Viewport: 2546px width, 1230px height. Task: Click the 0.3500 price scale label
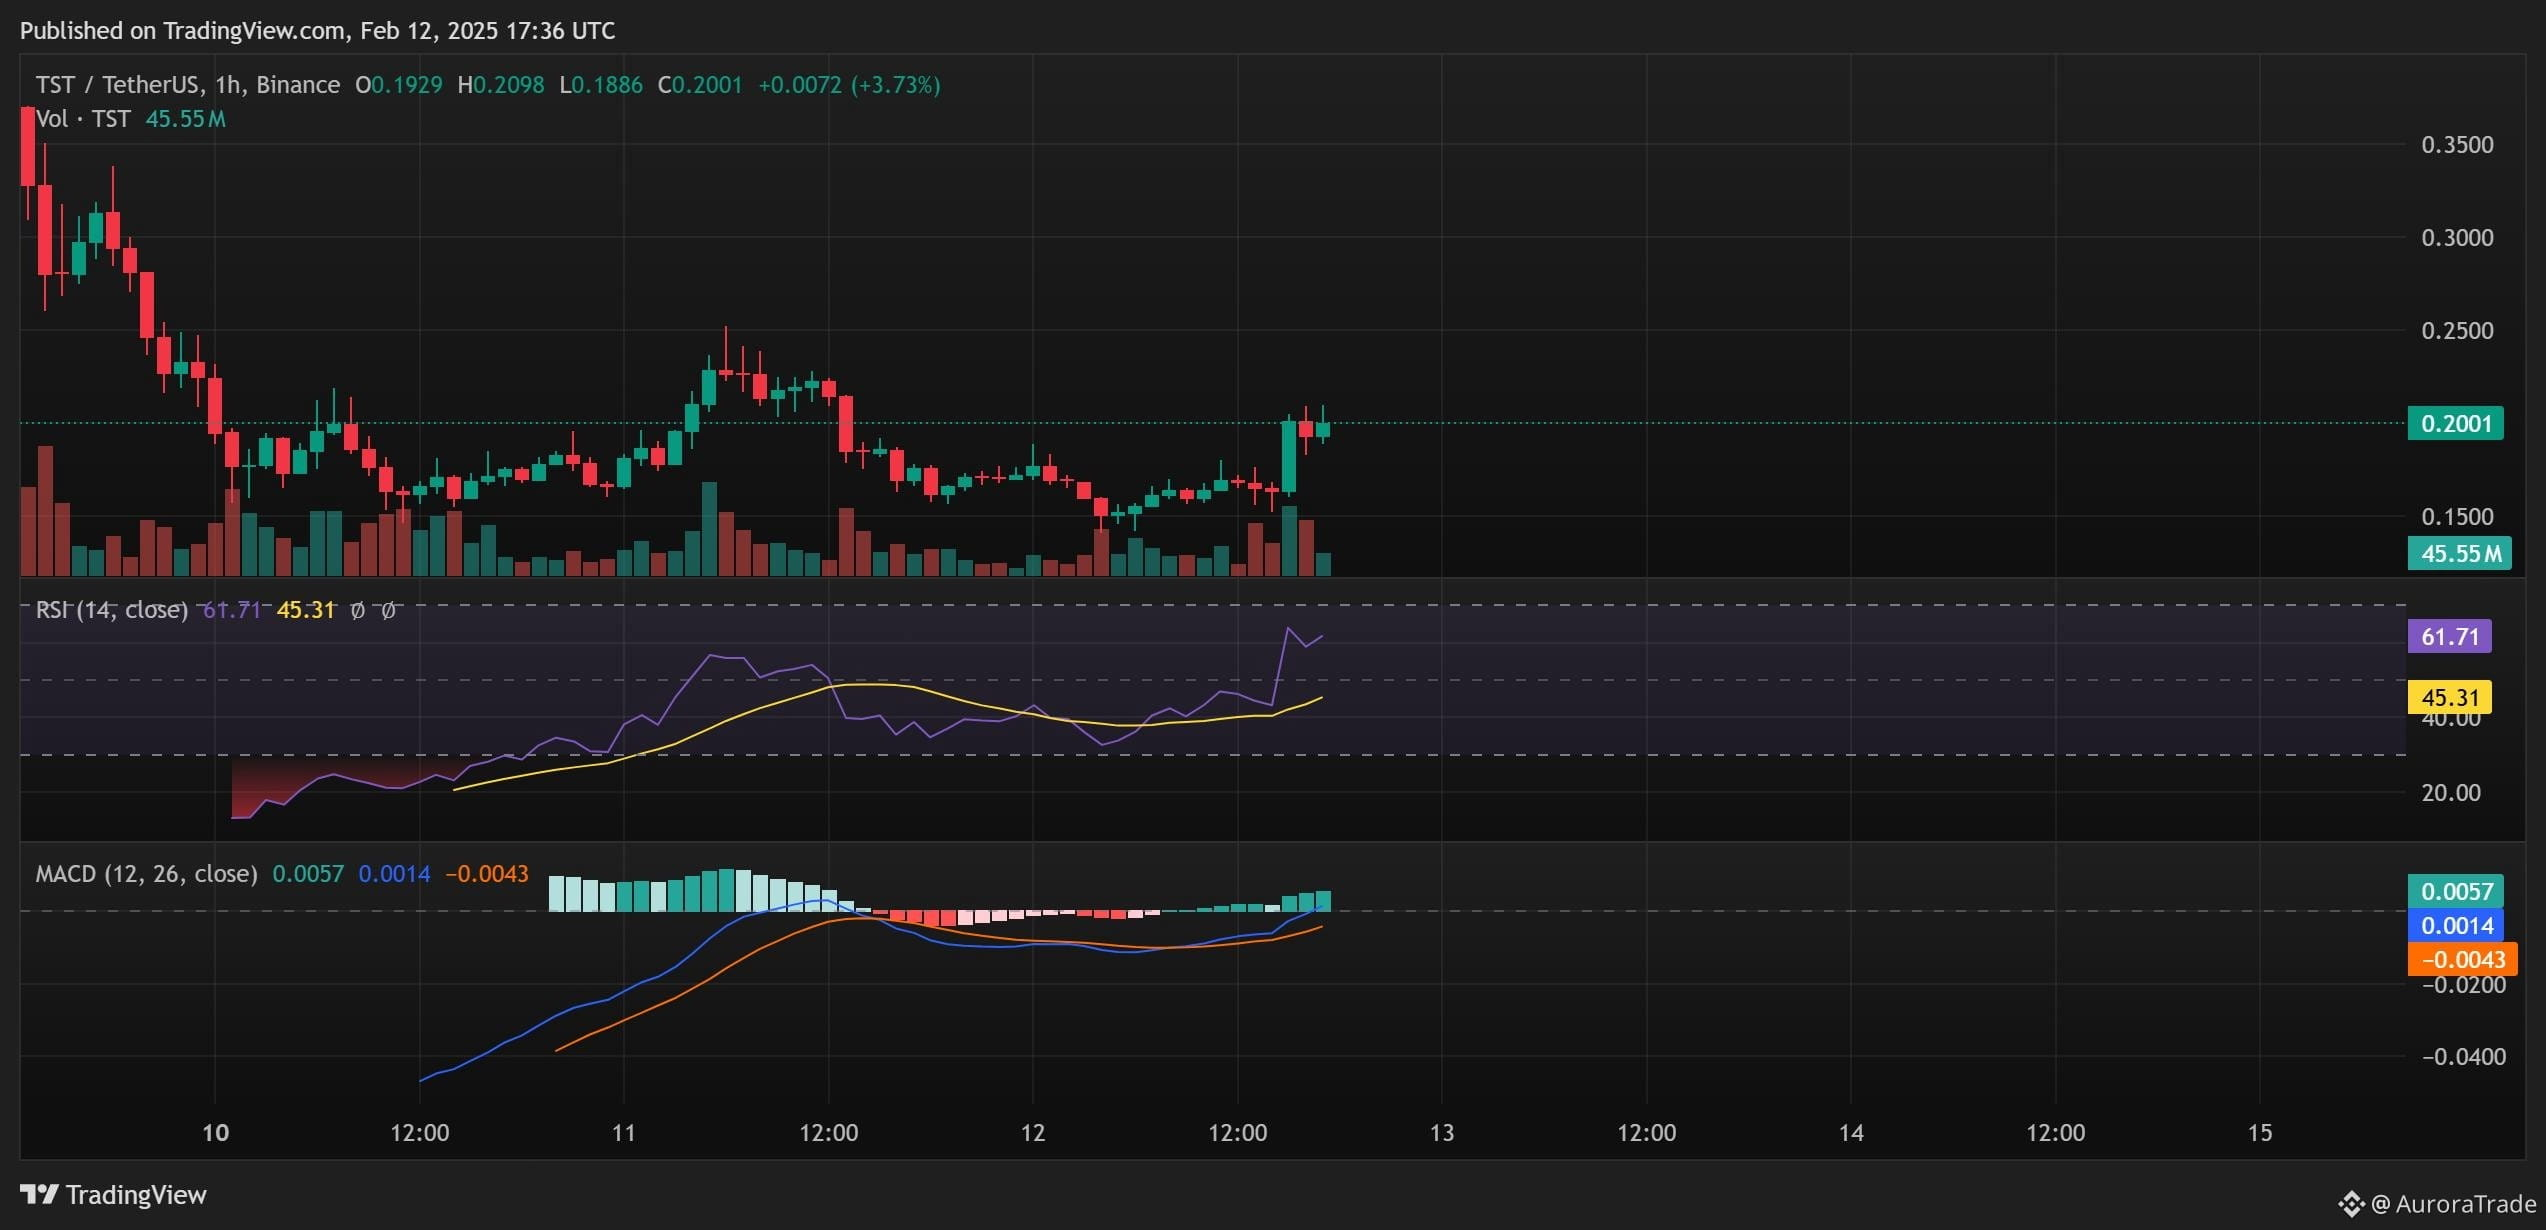coord(2457,145)
